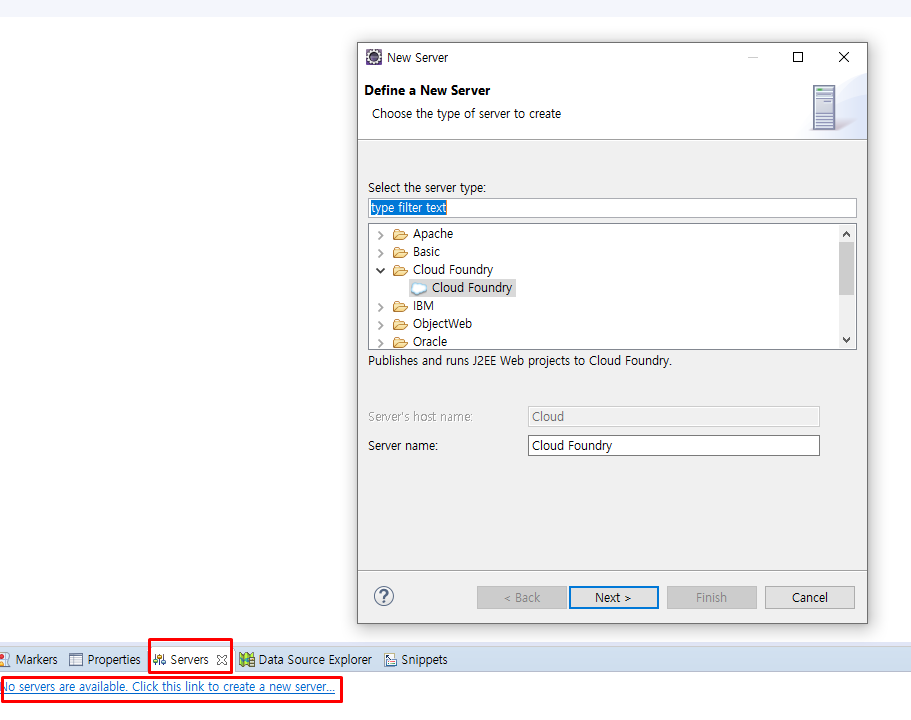The width and height of the screenshot is (911, 720).
Task: Click the Server's host name field
Action: pyautogui.click(x=673, y=417)
